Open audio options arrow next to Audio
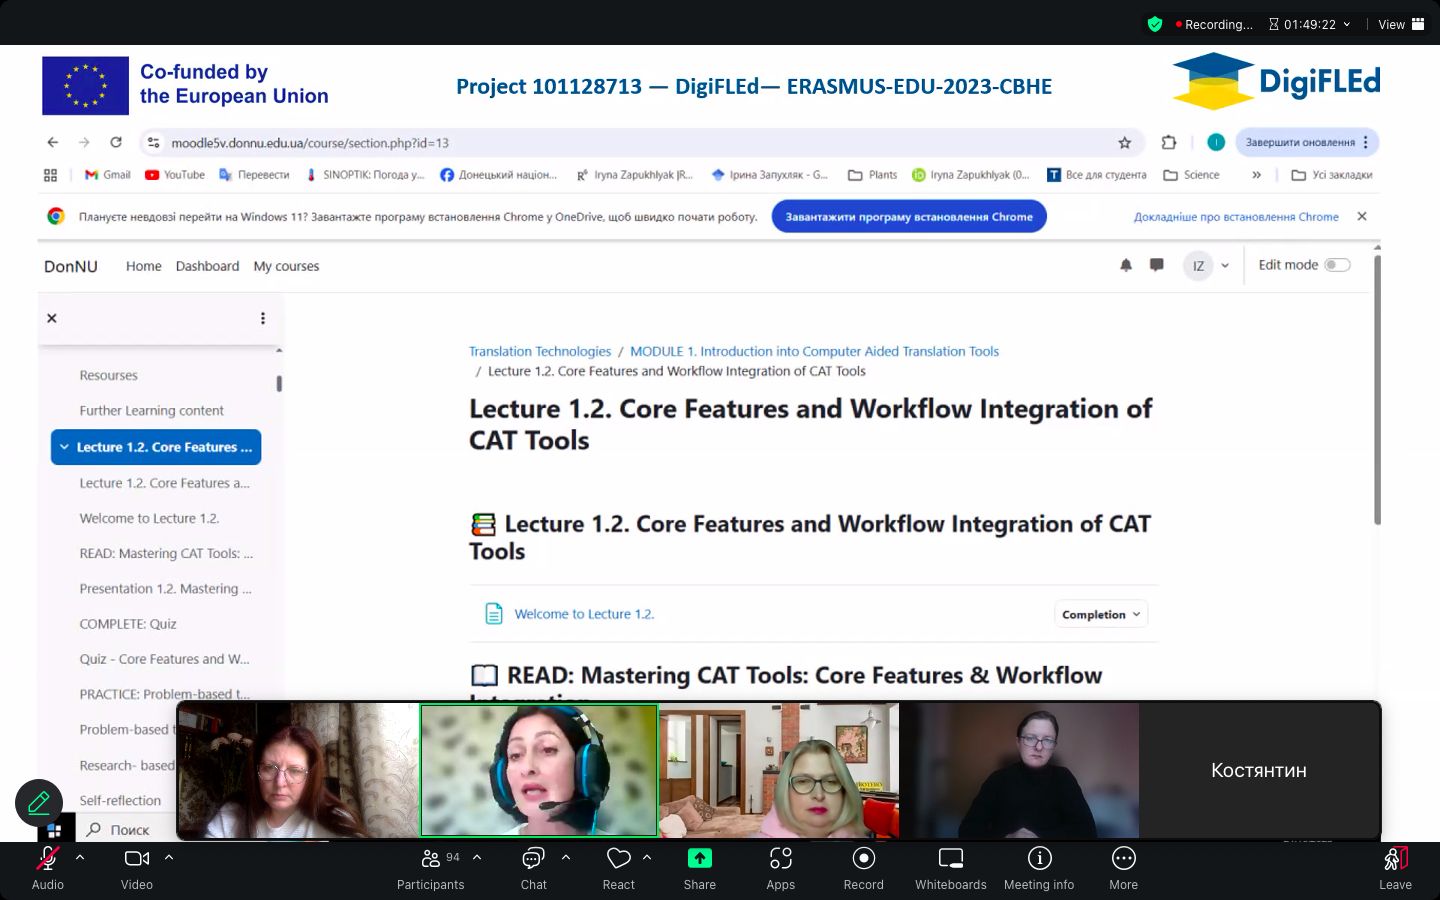 point(80,858)
